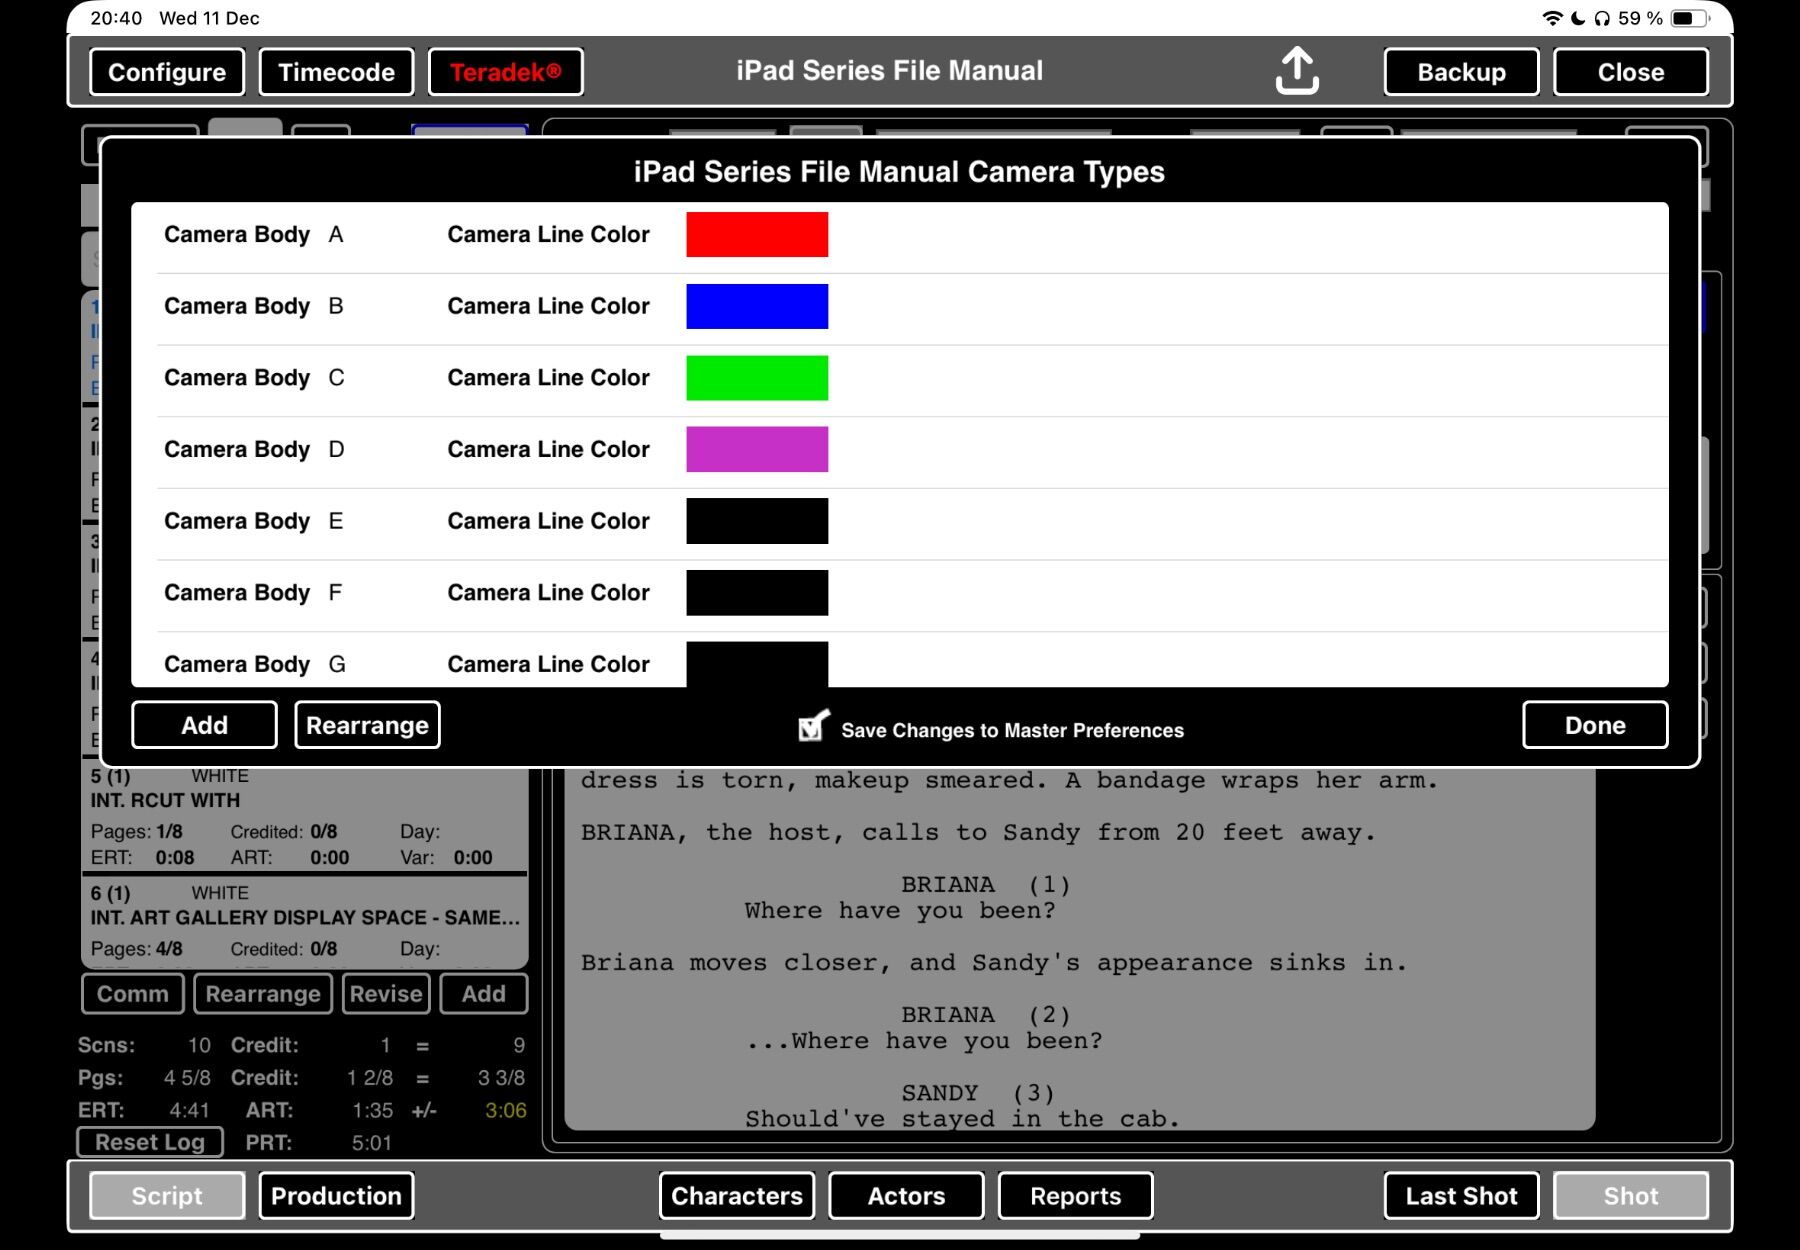
Task: Open the Reports tab
Action: pyautogui.click(x=1076, y=1196)
